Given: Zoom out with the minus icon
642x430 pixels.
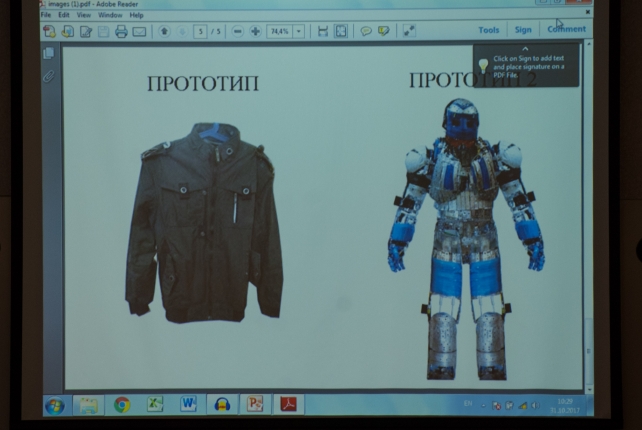Looking at the screenshot, I should click(237, 32).
